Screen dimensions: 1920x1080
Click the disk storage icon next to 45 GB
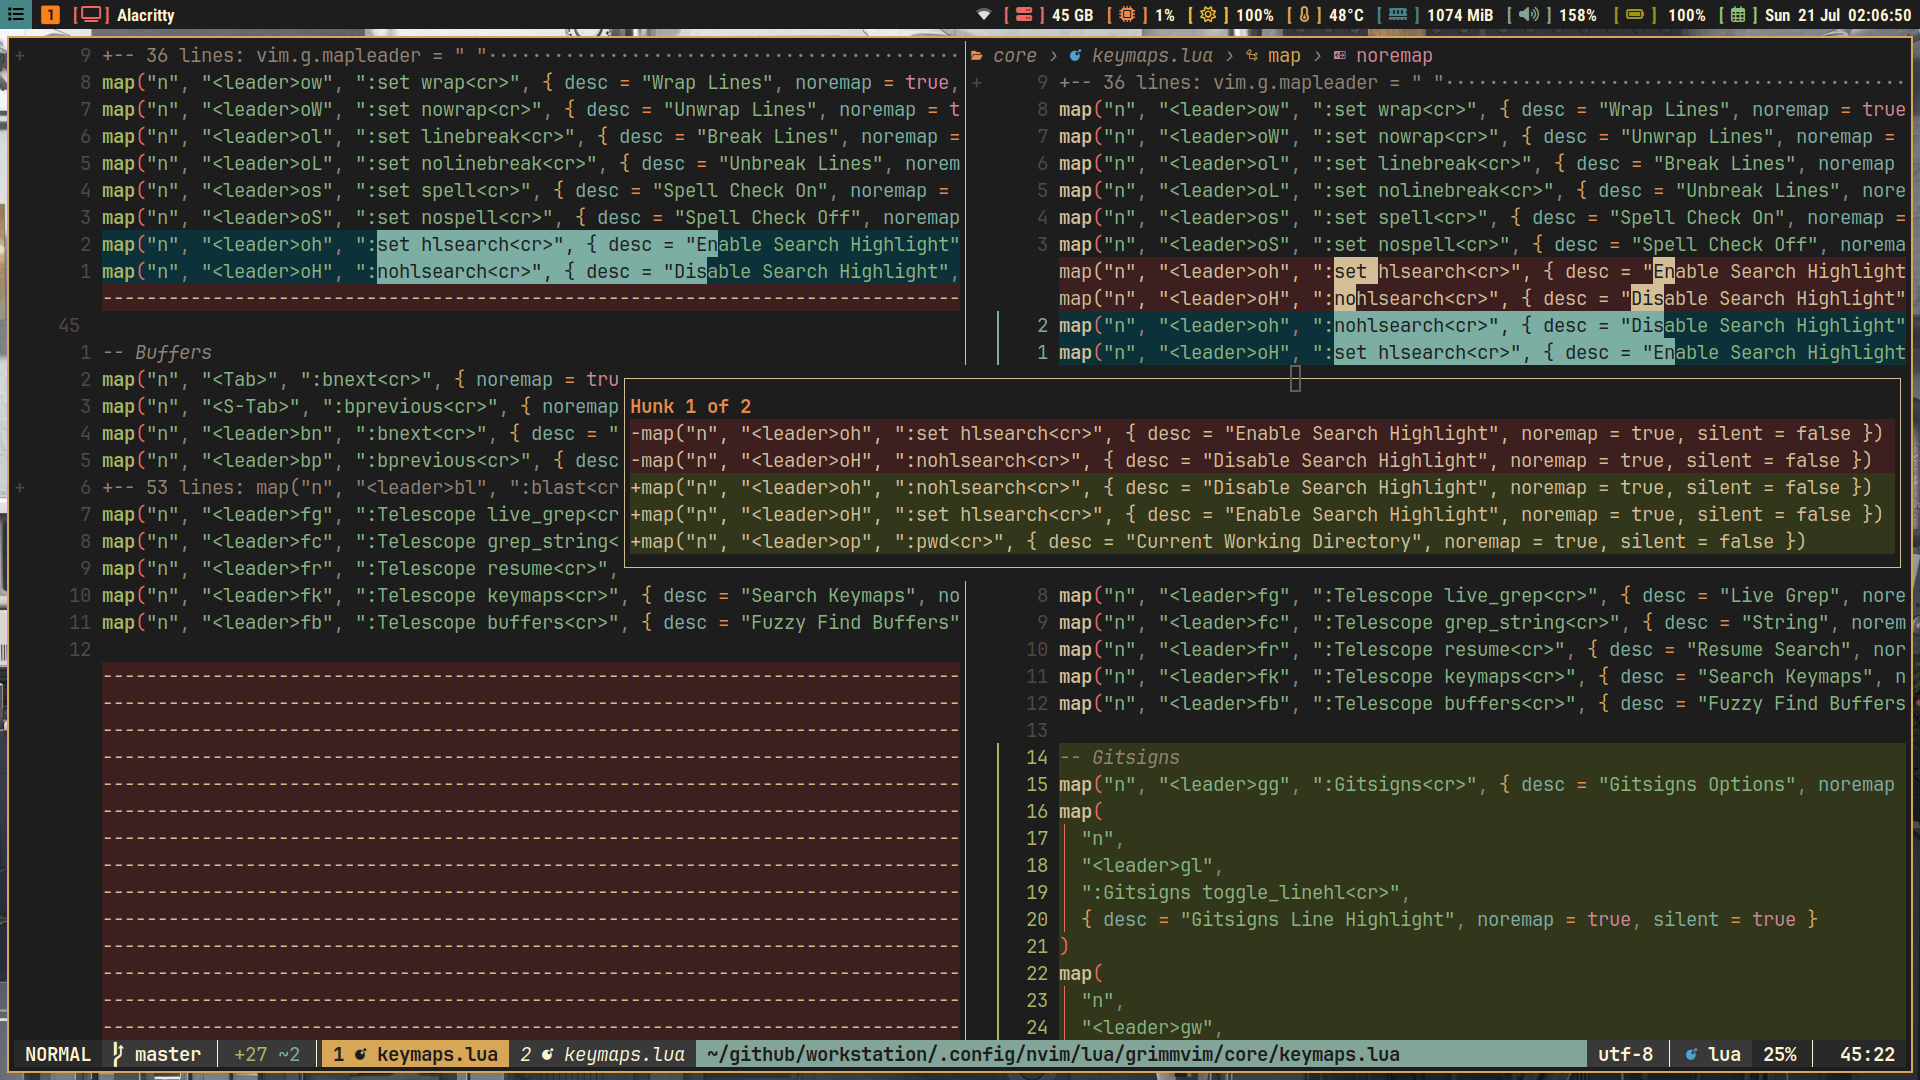tap(1024, 15)
